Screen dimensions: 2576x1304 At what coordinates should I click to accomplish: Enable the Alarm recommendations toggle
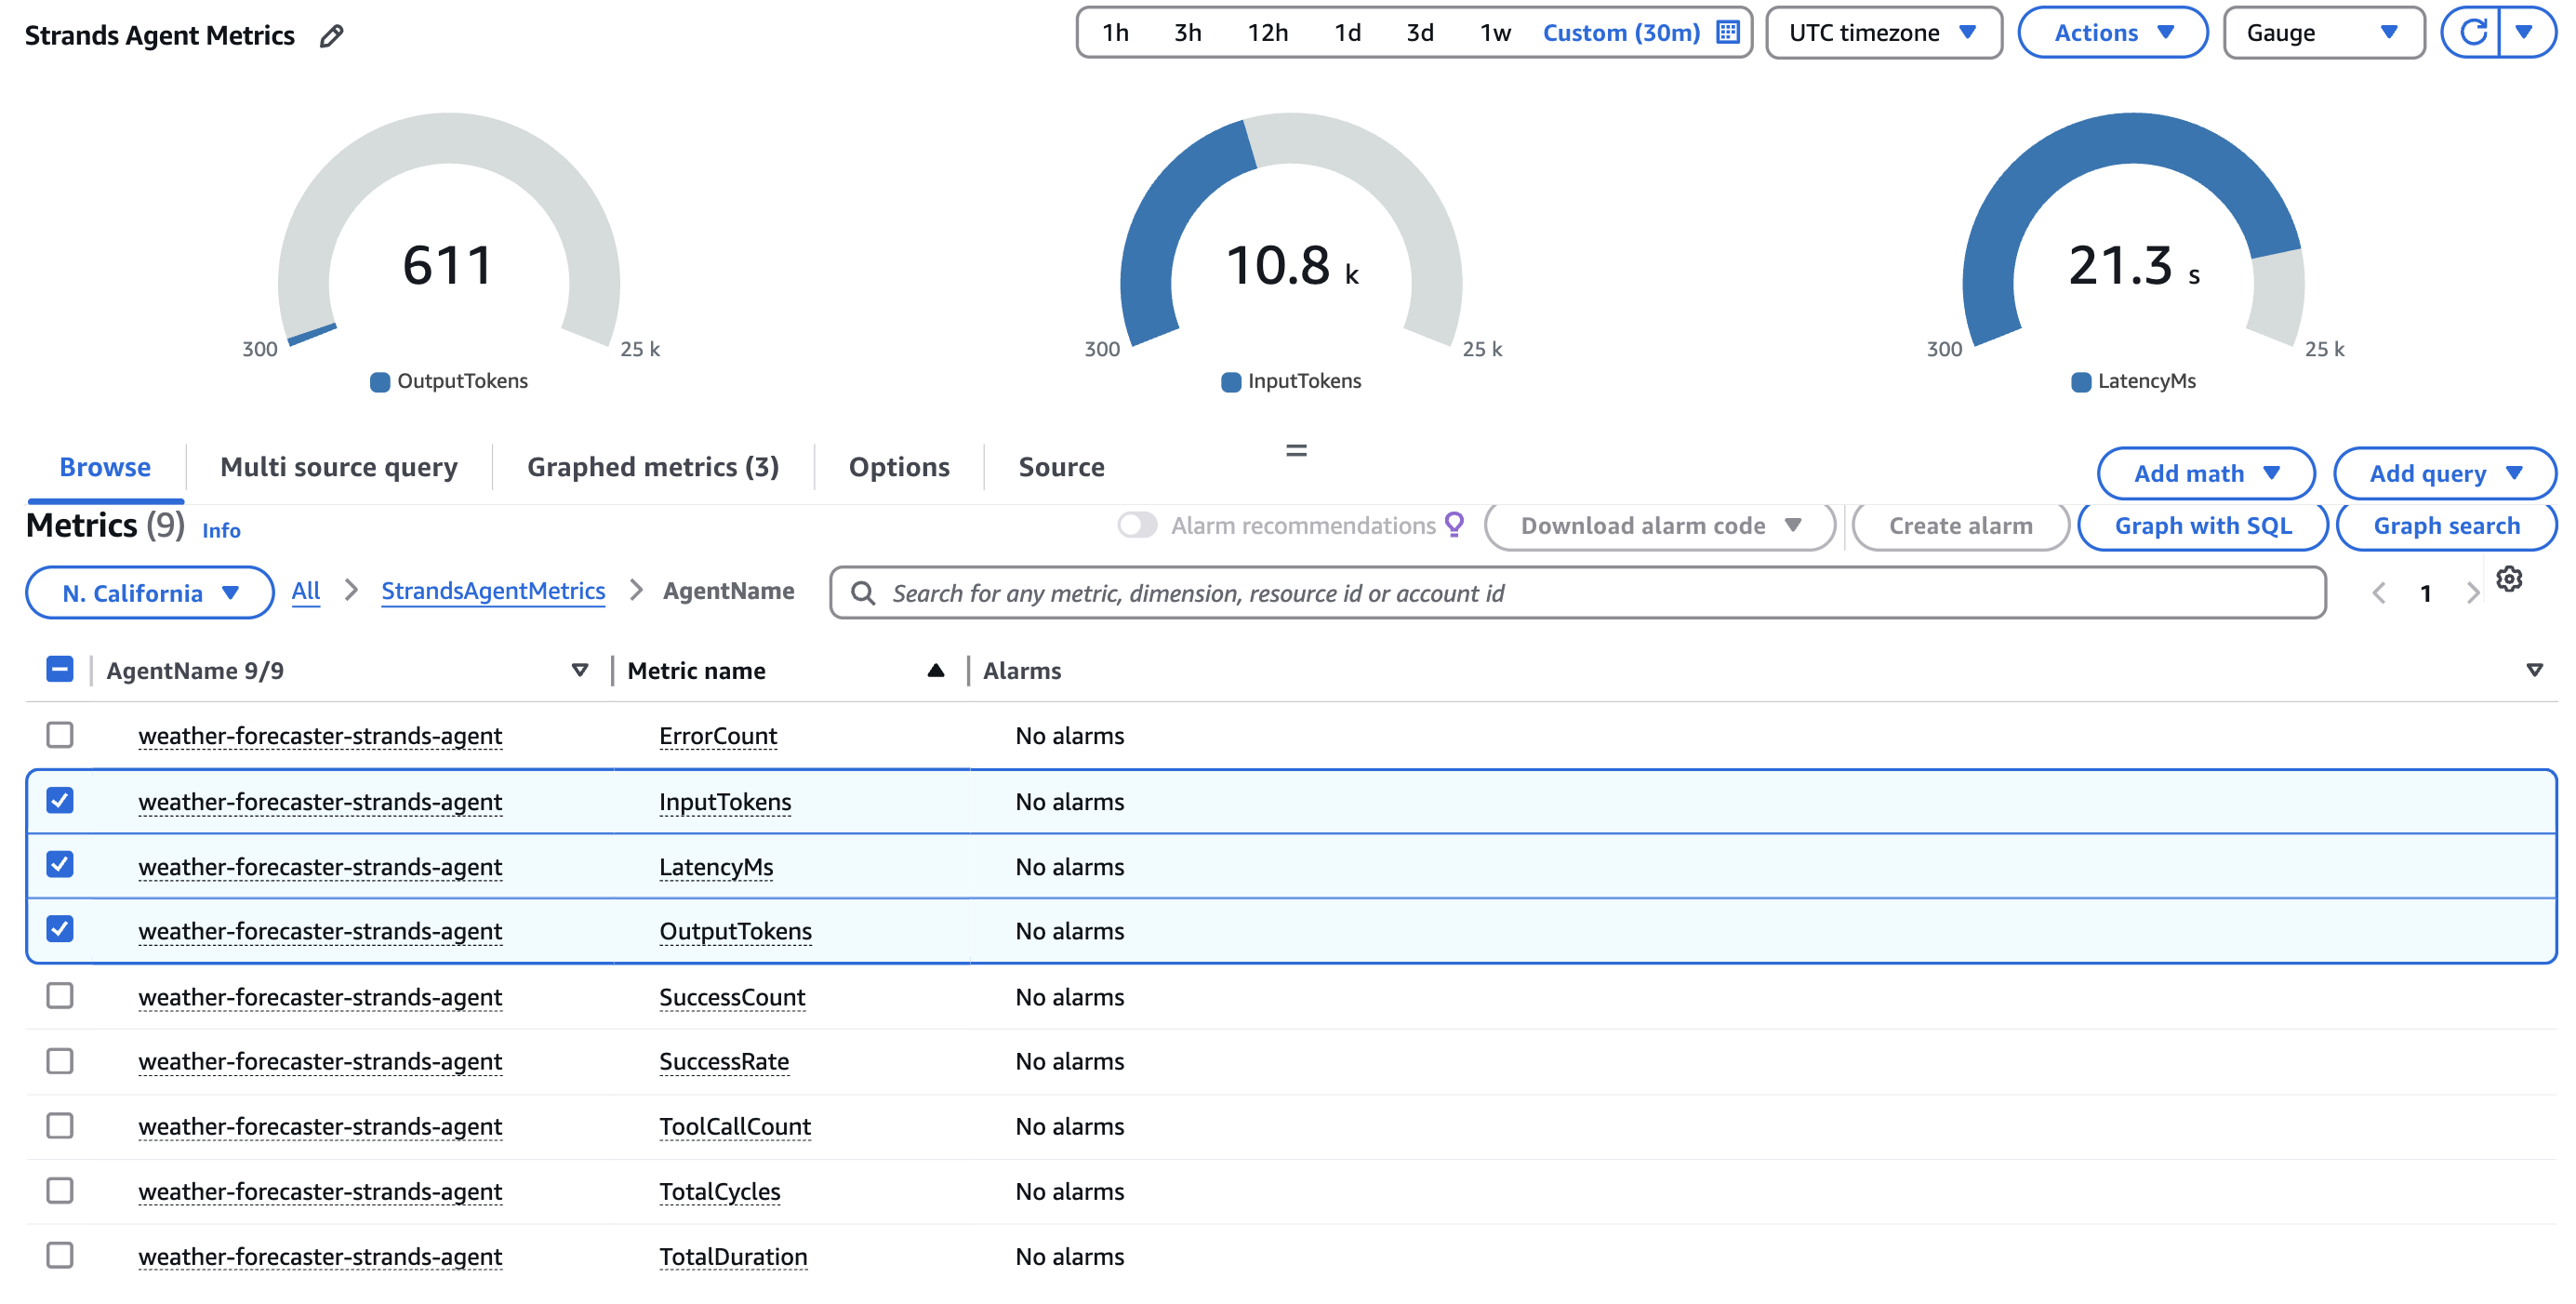click(x=1138, y=523)
